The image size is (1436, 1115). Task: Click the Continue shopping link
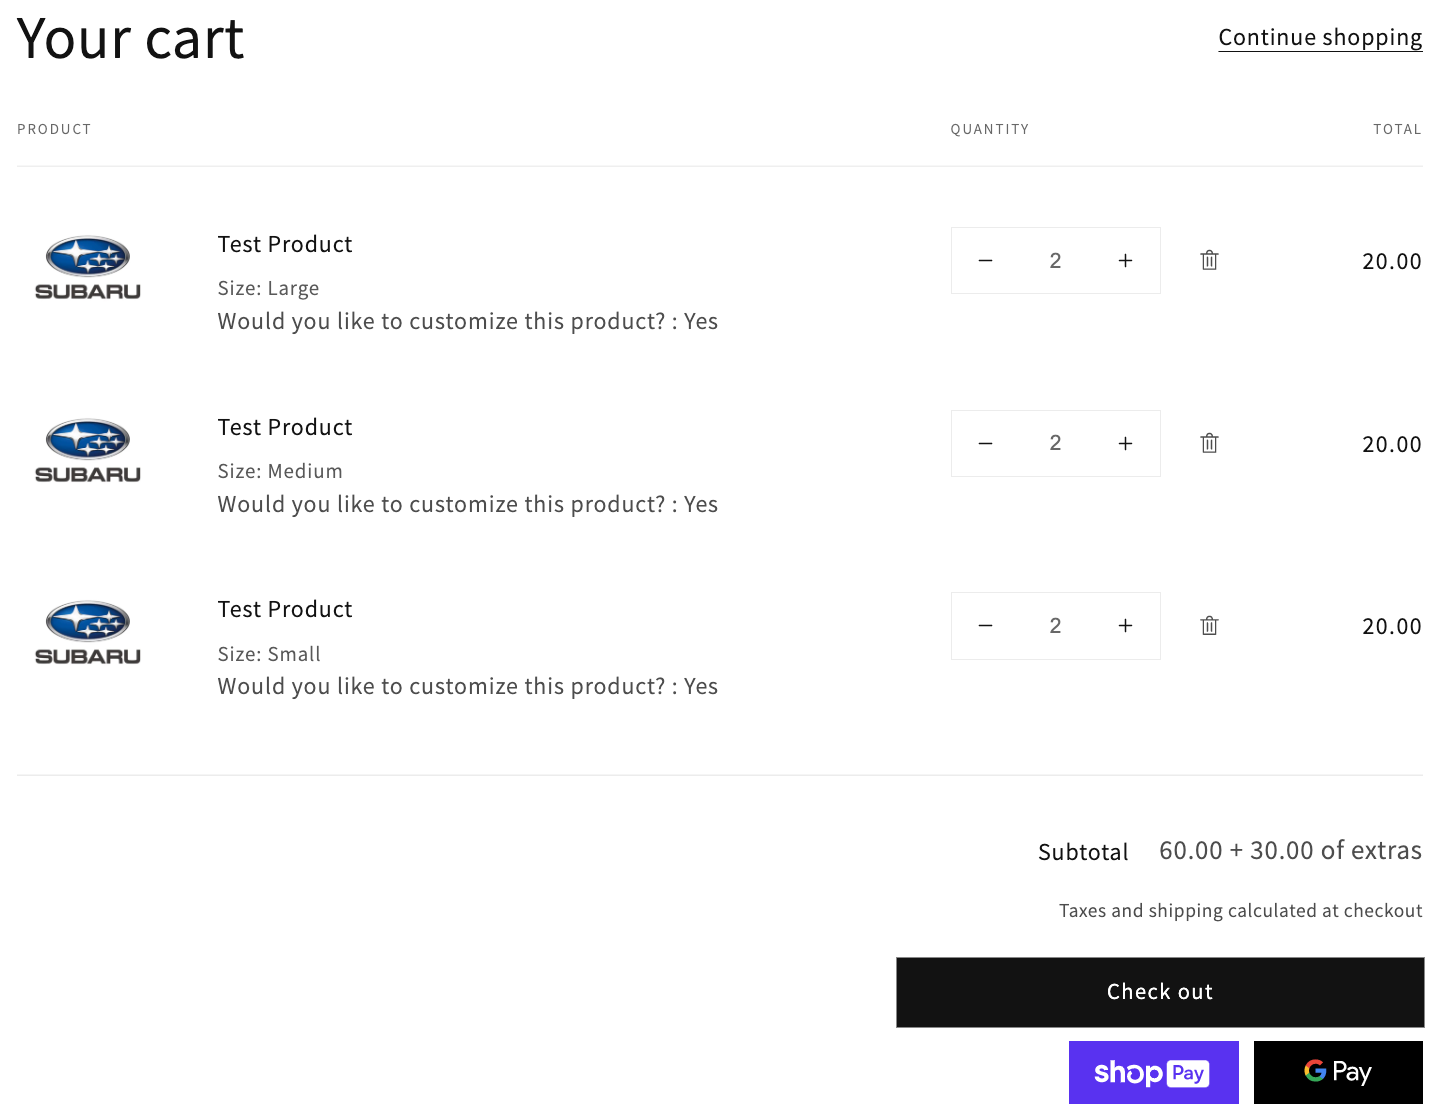point(1319,38)
